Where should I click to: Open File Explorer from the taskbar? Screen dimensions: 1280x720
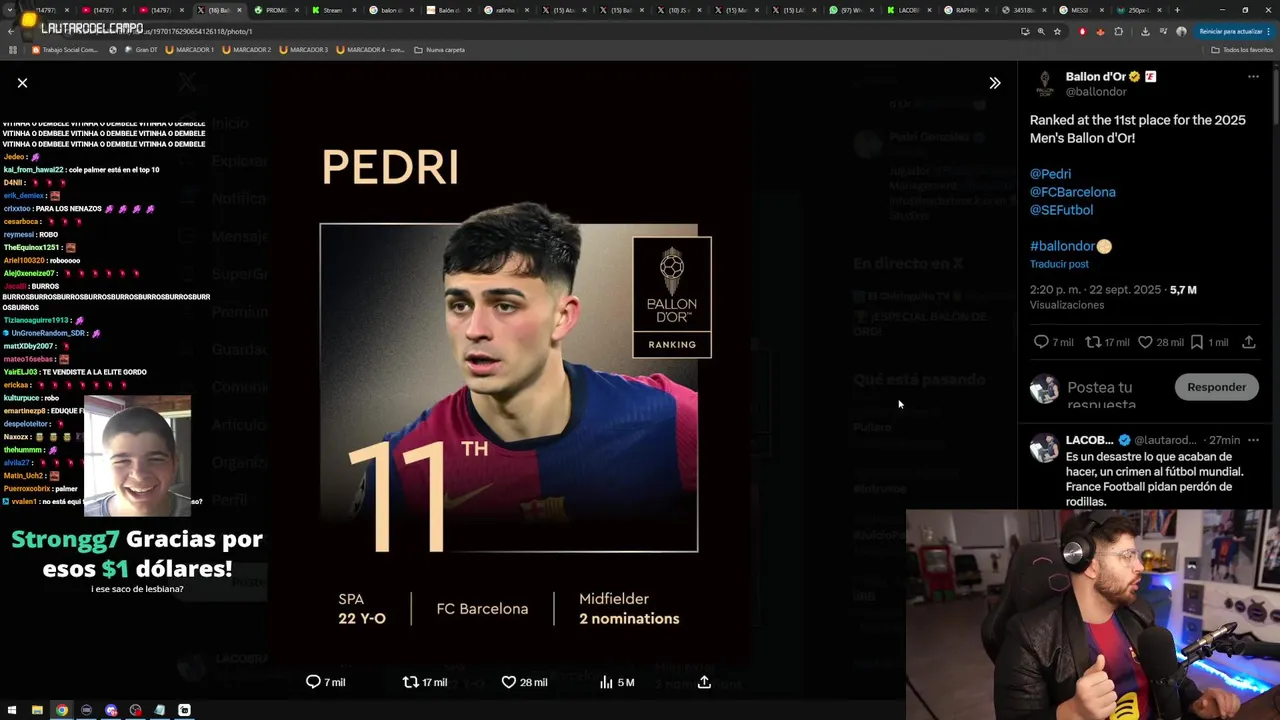(37, 710)
